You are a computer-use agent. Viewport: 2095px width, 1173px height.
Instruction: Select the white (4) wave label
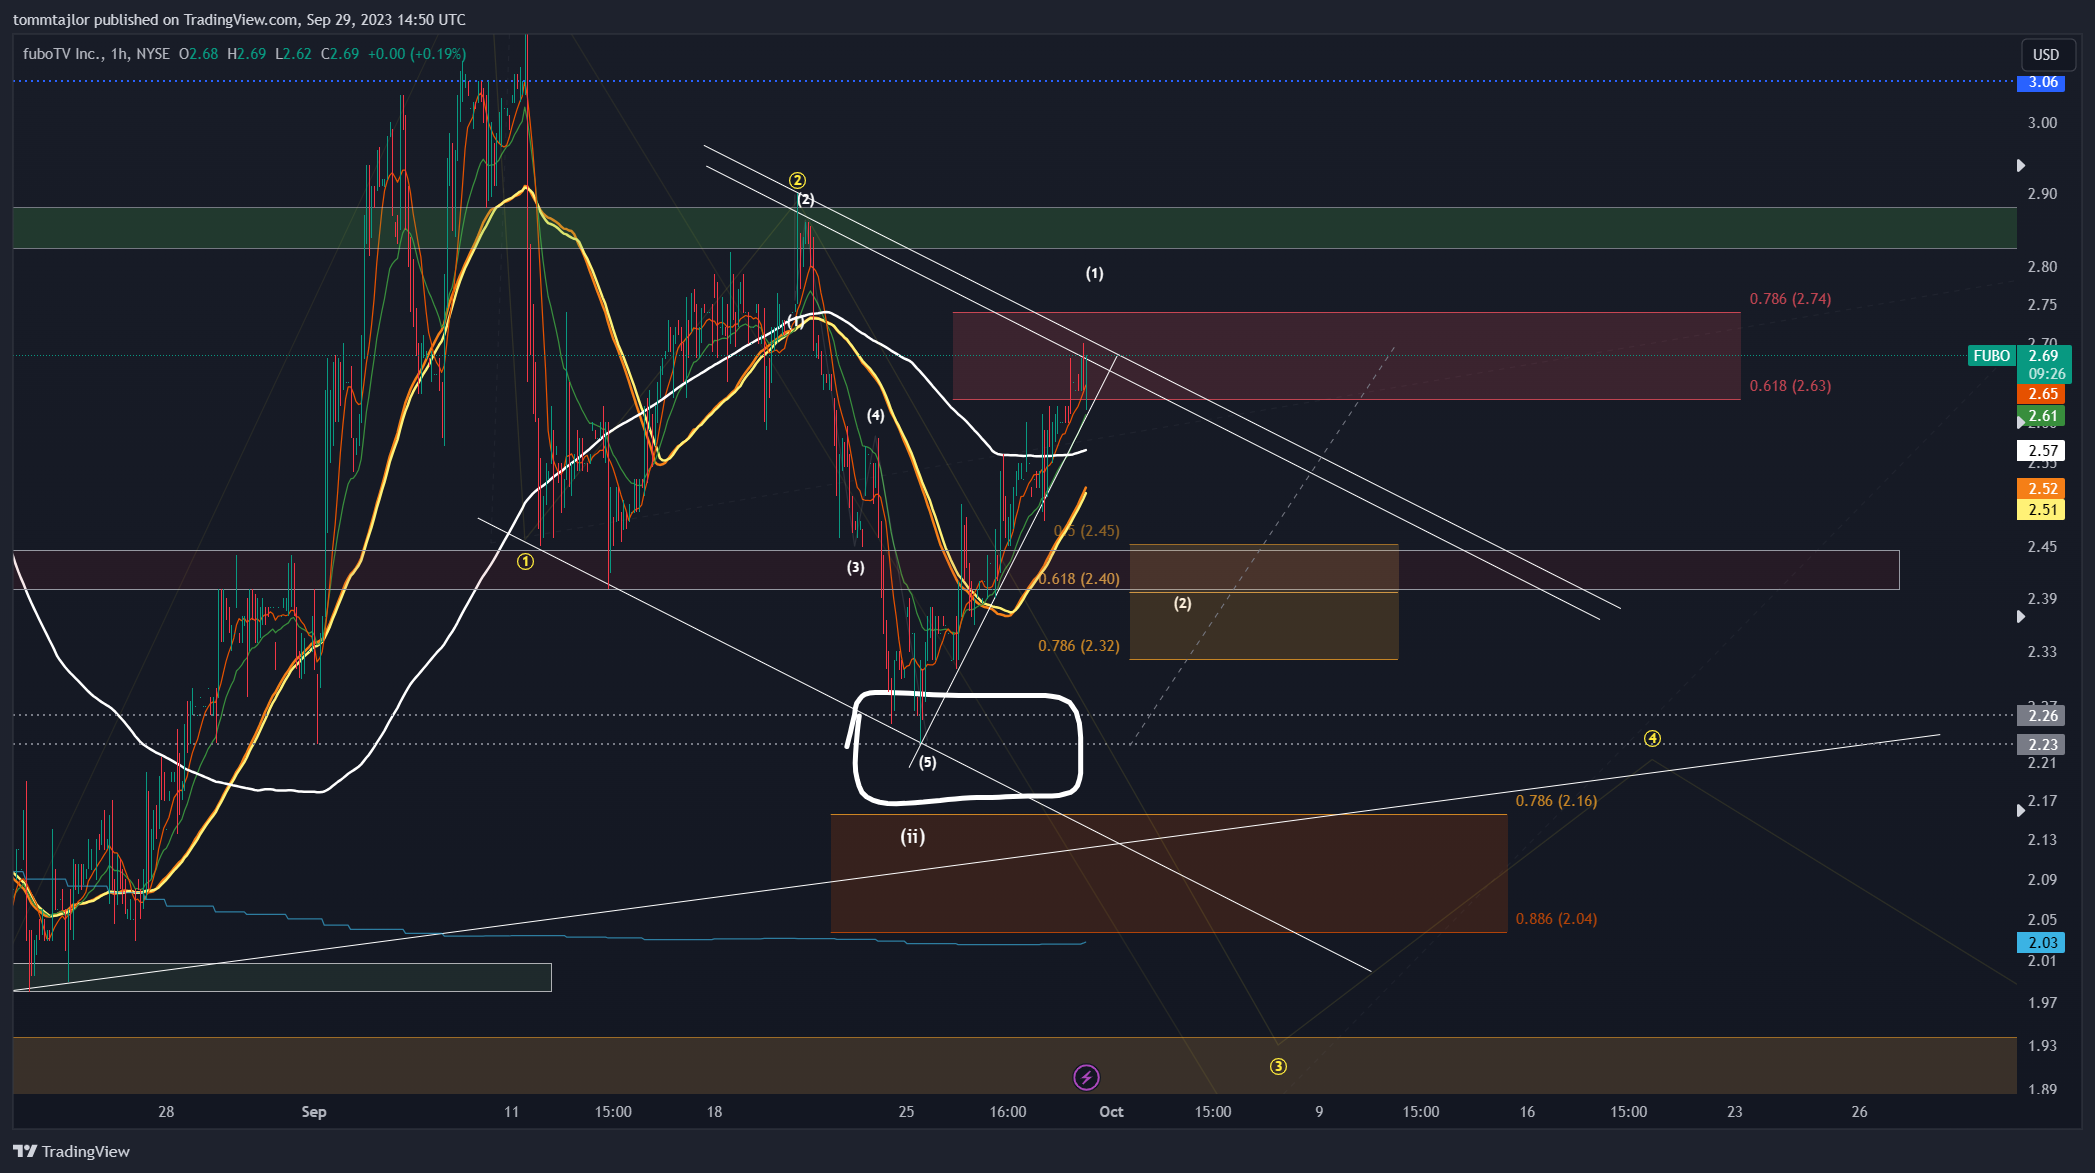(875, 416)
